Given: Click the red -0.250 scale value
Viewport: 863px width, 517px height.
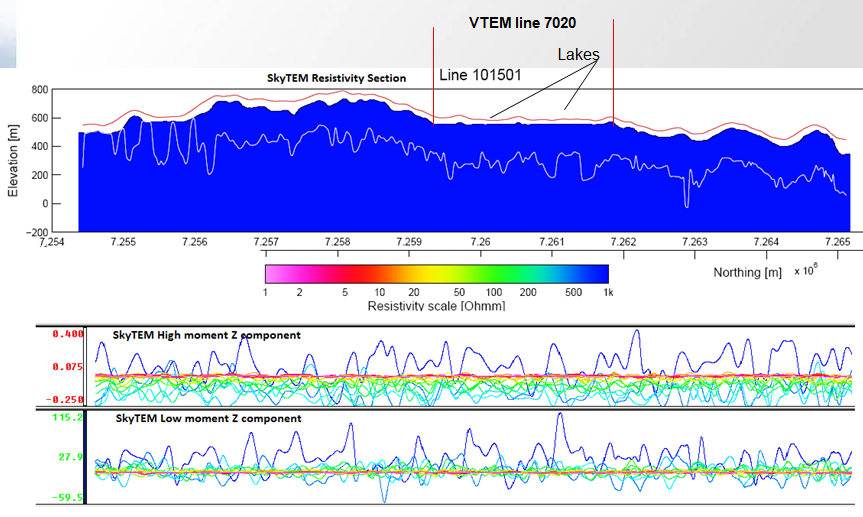Looking at the screenshot, I should (x=64, y=399).
